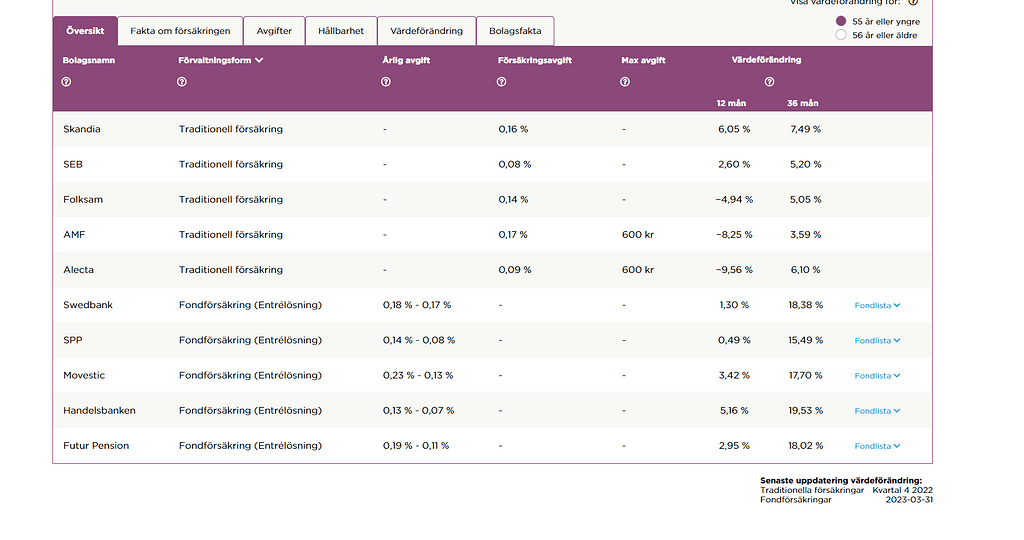
Task: Show the Fondlista for Movestic
Action: pos(877,376)
